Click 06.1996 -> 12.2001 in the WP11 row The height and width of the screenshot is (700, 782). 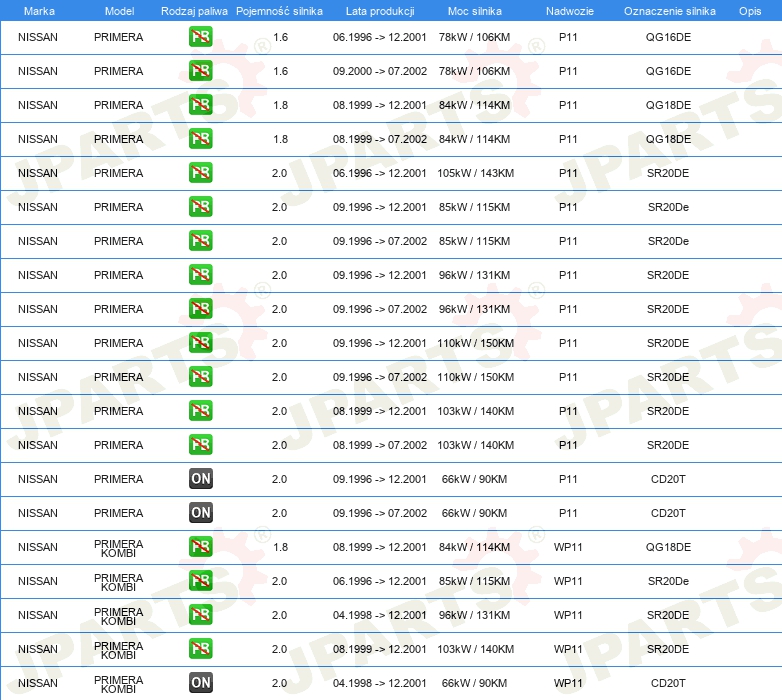380,581
